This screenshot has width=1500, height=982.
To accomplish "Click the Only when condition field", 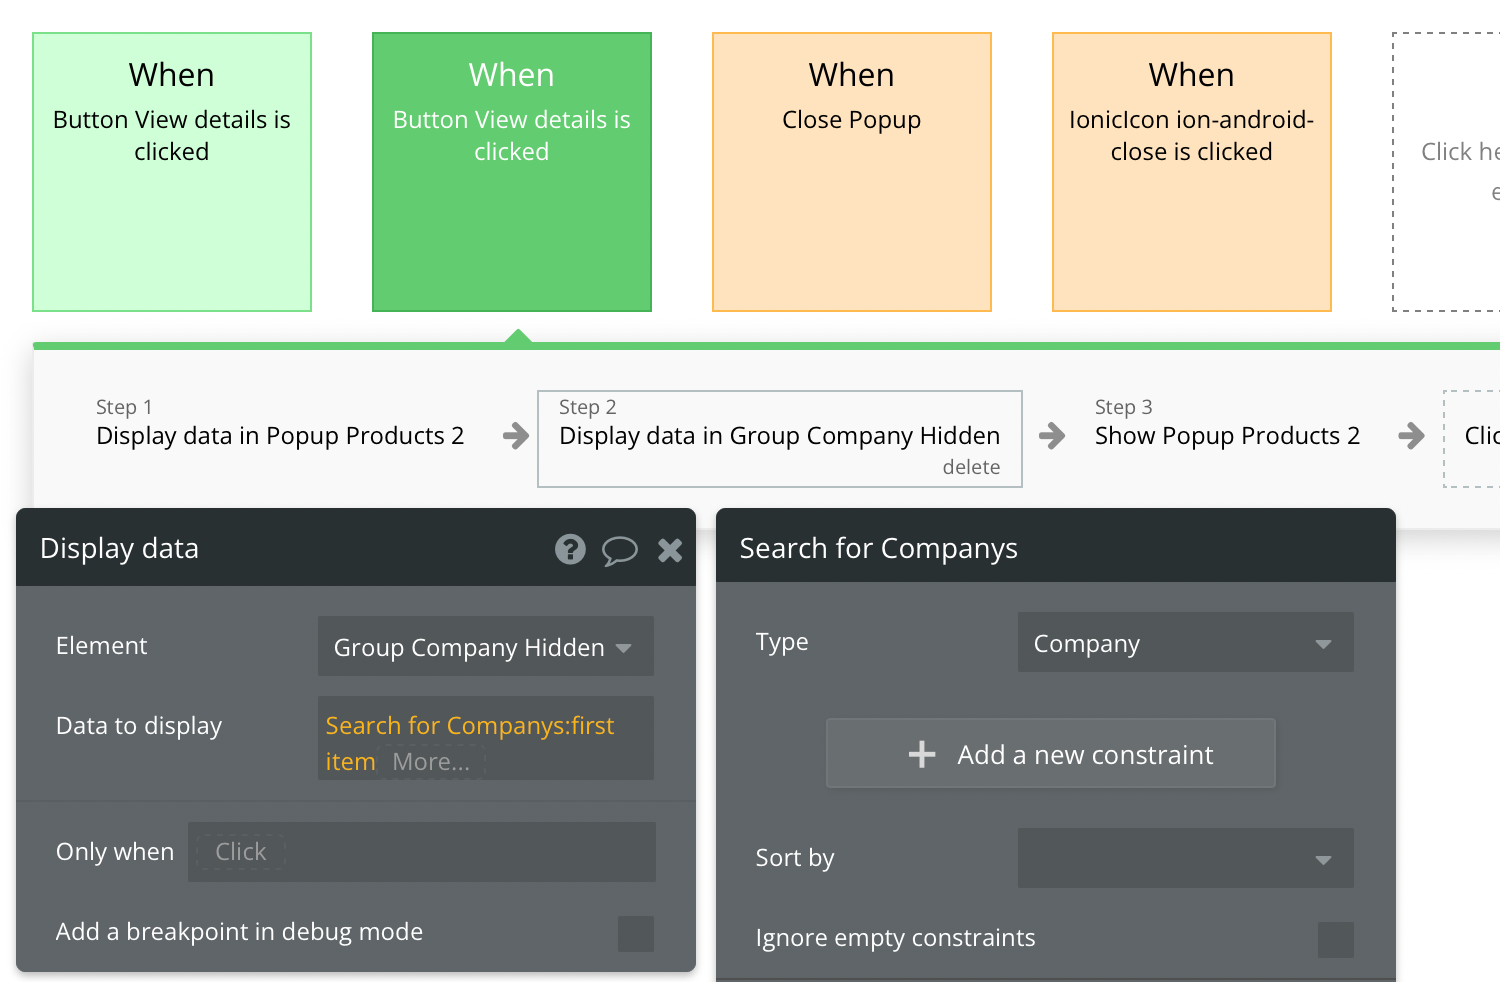I will [x=422, y=852].
